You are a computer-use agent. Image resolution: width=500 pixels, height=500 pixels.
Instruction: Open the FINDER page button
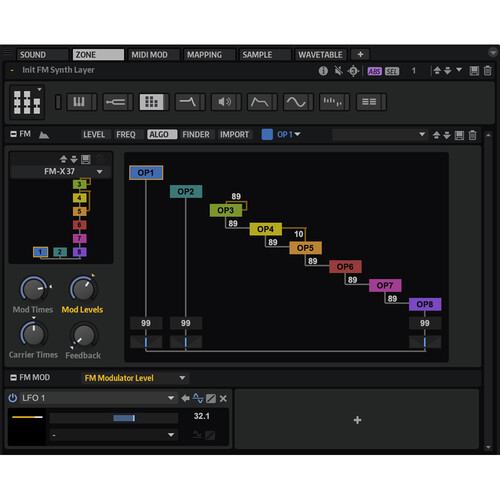coord(196,134)
